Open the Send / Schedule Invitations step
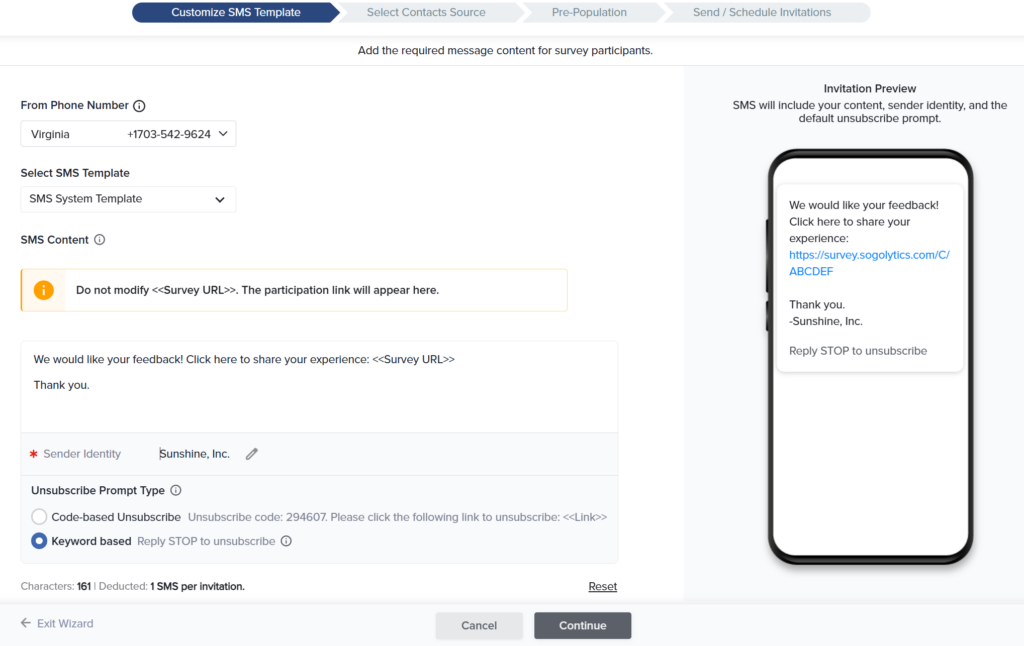1024x646 pixels. (x=762, y=13)
